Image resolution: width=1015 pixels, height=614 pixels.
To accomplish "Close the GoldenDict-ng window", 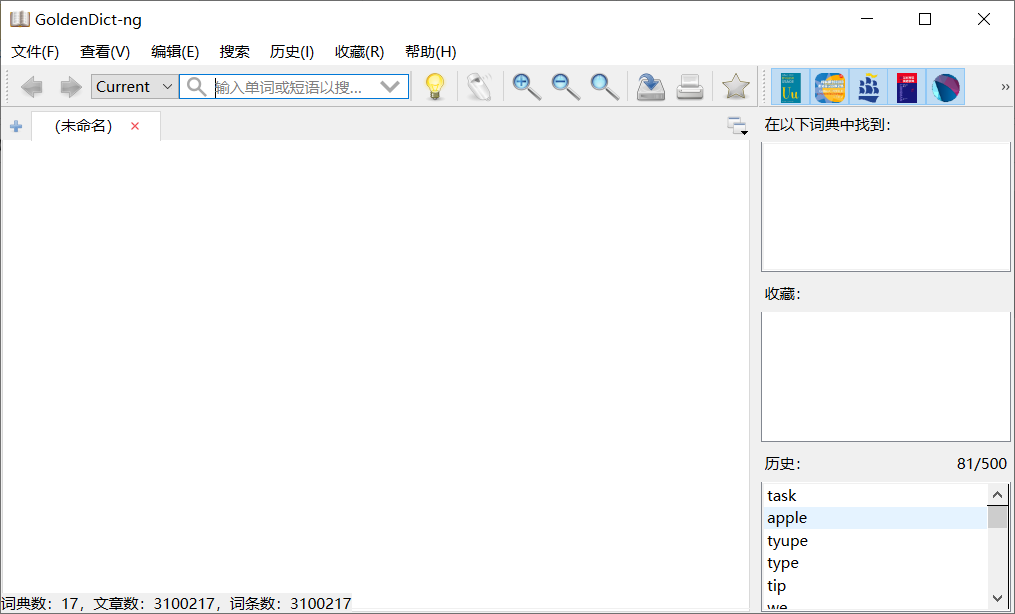I will click(984, 19).
